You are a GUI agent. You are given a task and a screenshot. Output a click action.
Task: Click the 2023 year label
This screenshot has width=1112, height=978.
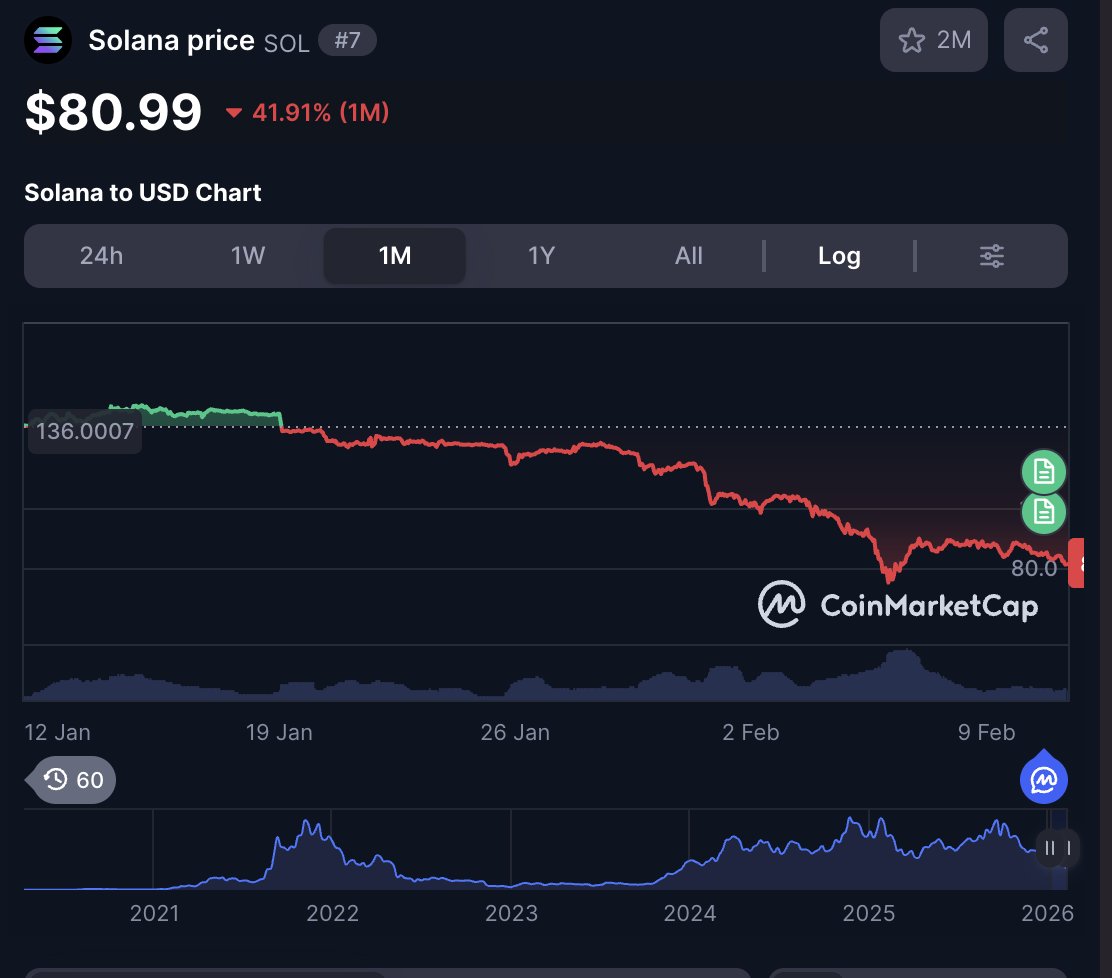[511, 913]
